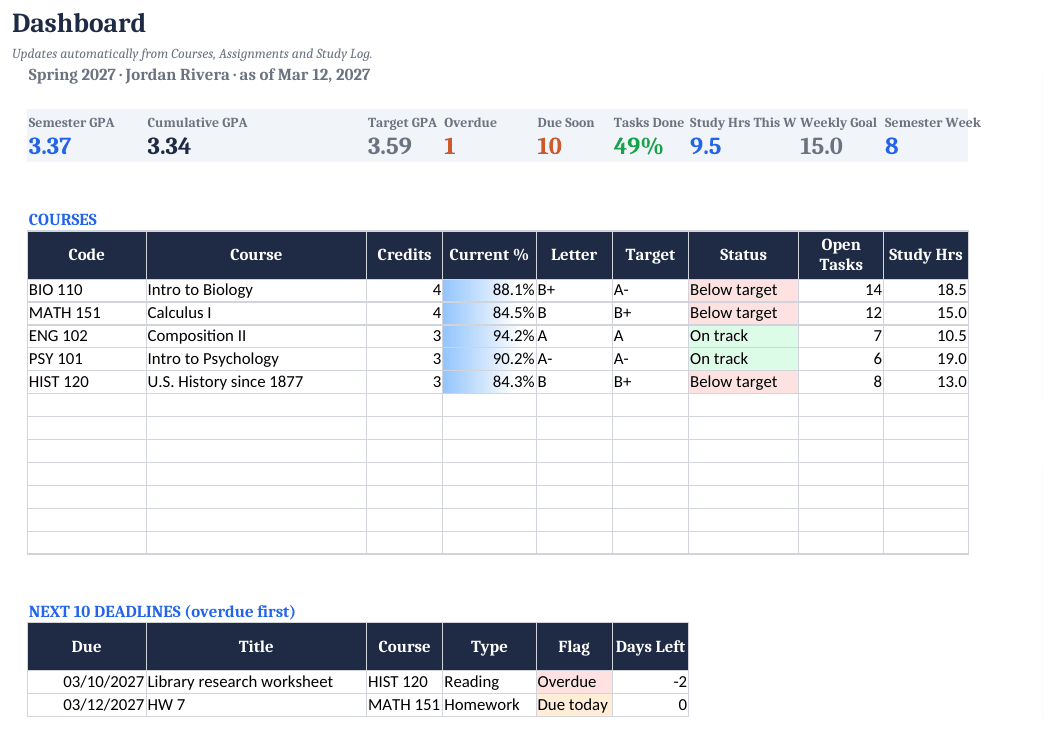This screenshot has height=730, width=1055.
Task: Click the MATH 151 code cell in Courses
Action: pyautogui.click(x=87, y=313)
